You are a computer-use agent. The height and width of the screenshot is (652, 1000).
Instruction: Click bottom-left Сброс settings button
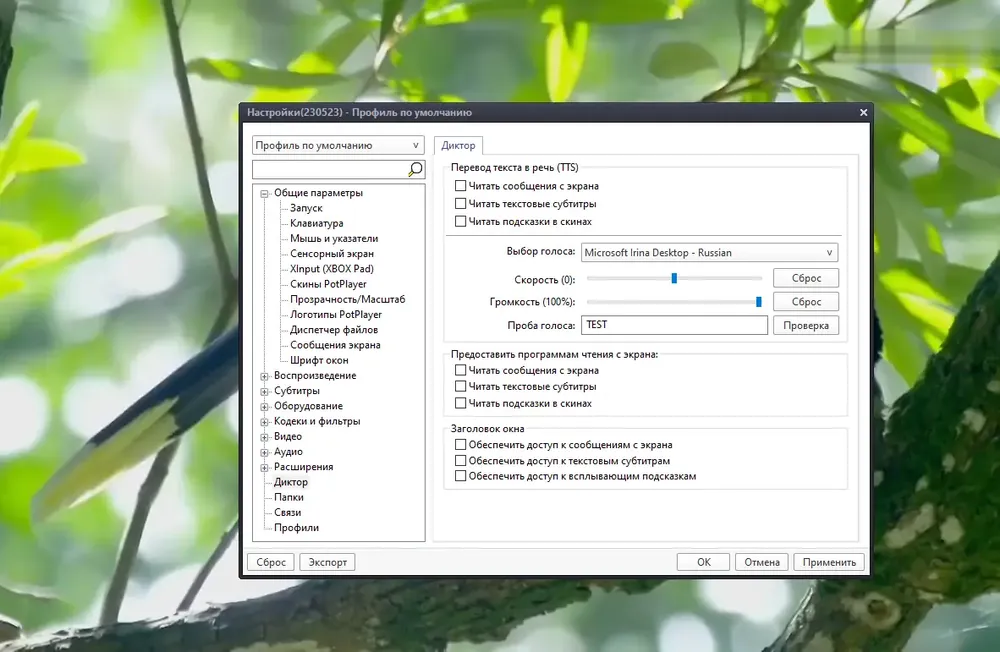271,562
